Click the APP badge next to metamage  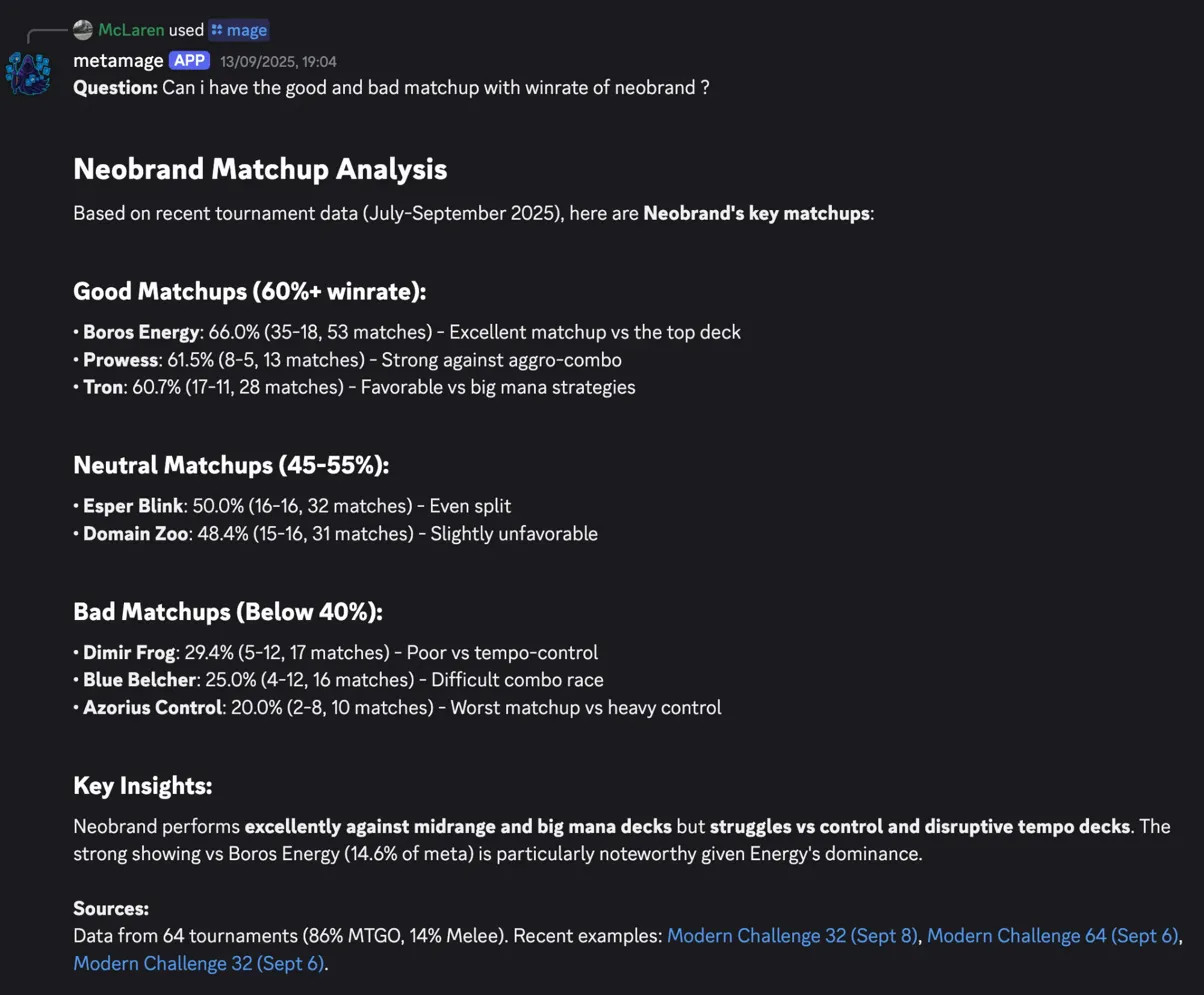[x=188, y=61]
